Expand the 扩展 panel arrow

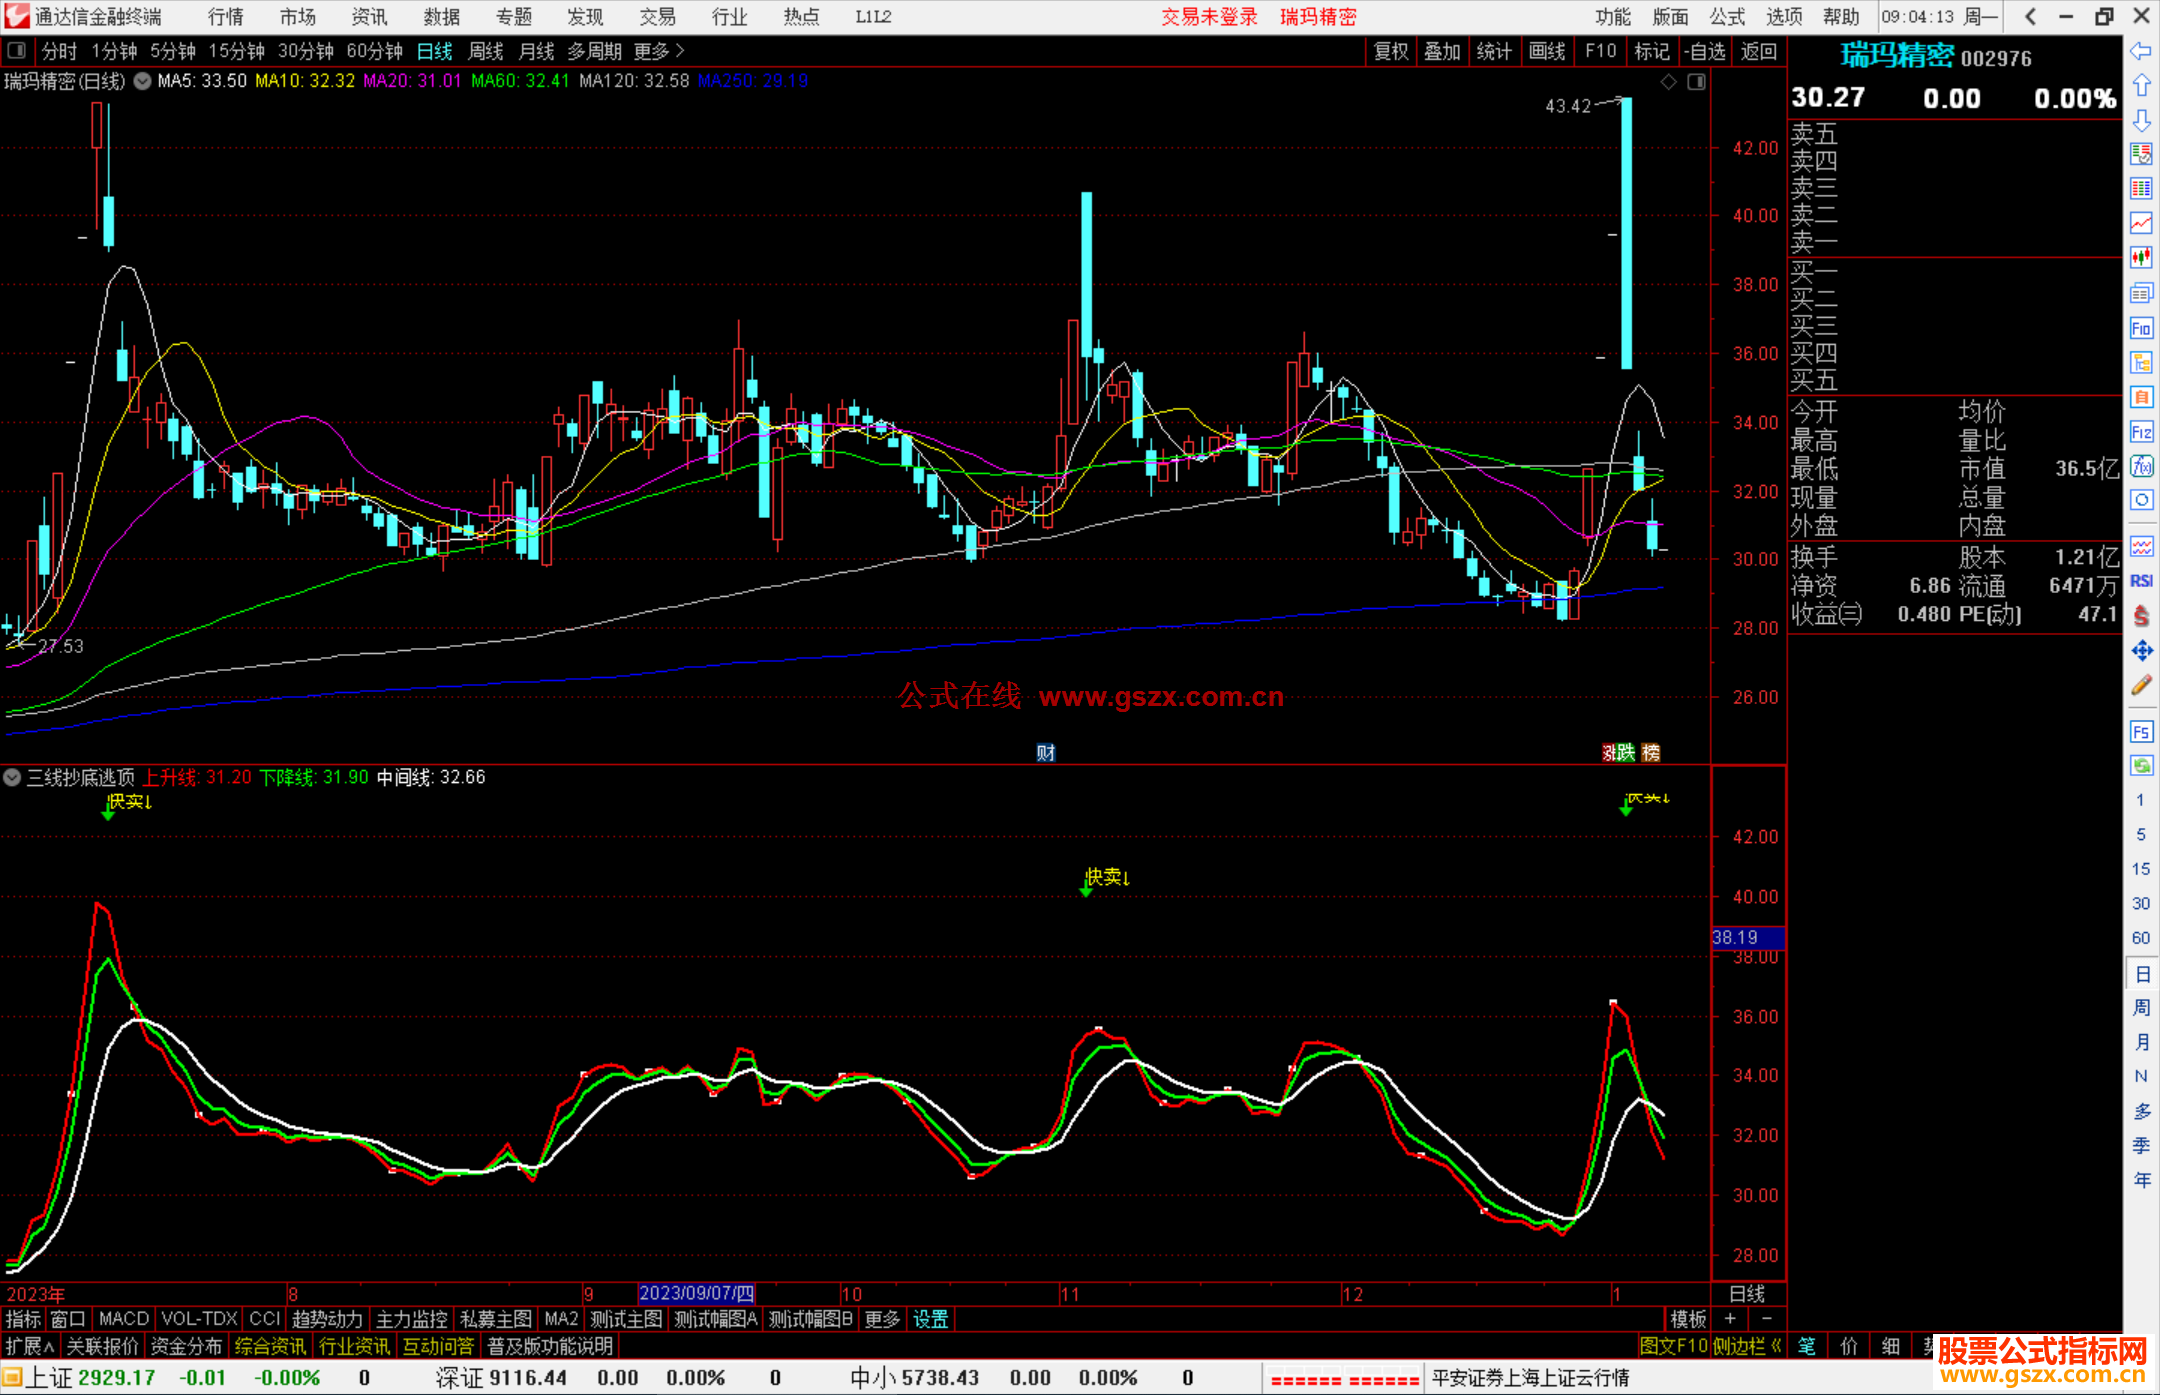[x=30, y=1346]
